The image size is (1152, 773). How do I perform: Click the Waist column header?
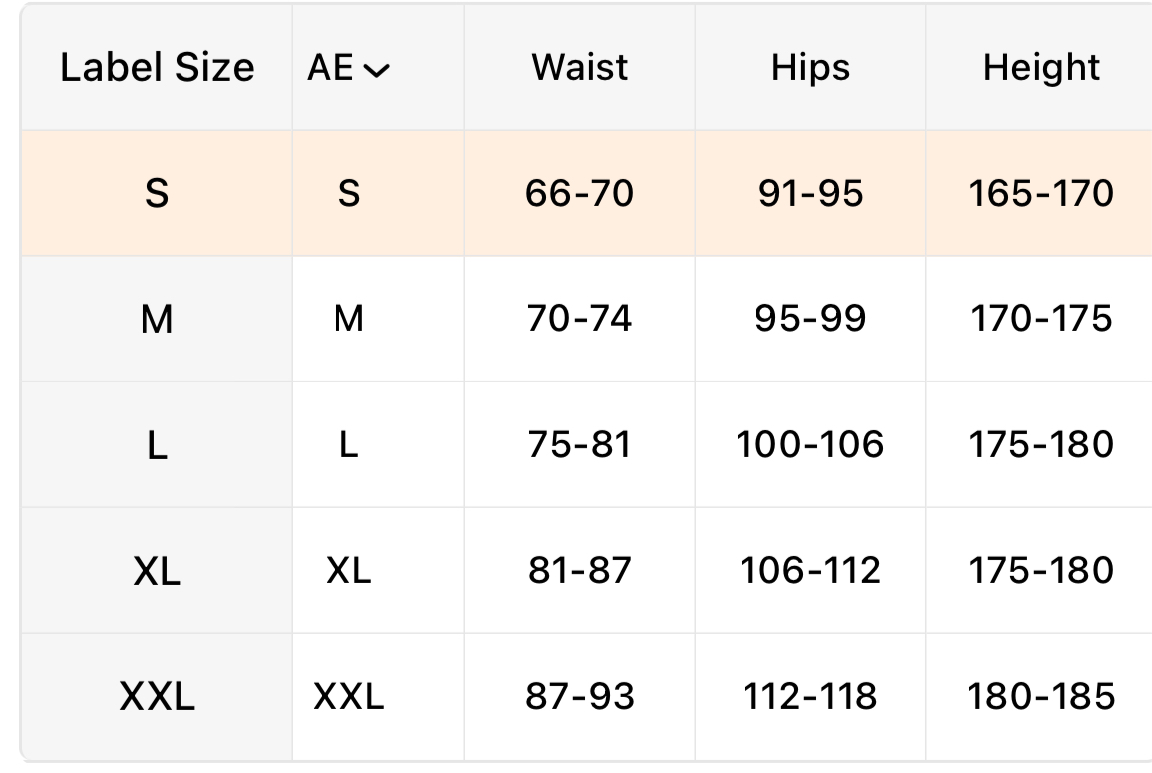tap(580, 68)
